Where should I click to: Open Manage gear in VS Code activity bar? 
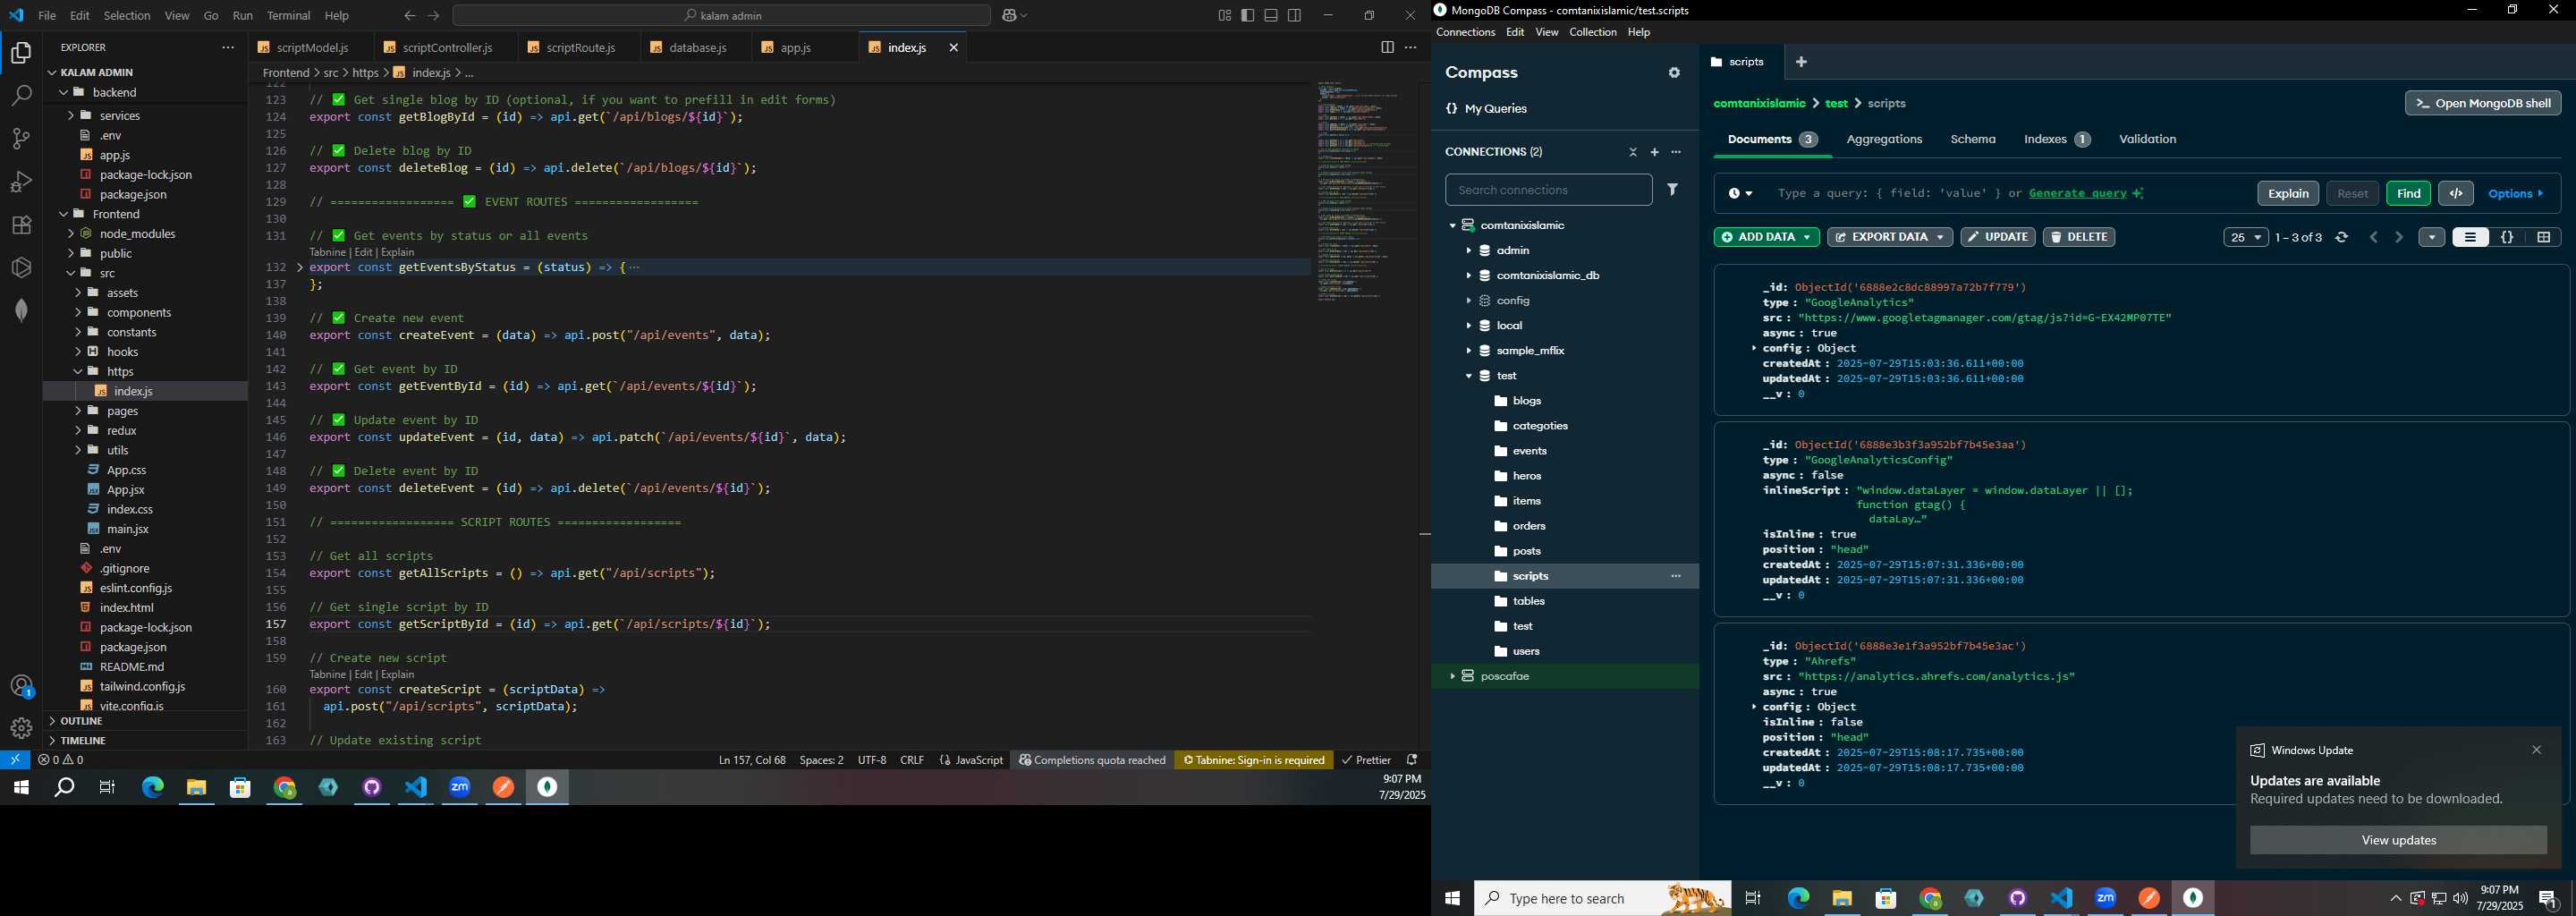[21, 728]
